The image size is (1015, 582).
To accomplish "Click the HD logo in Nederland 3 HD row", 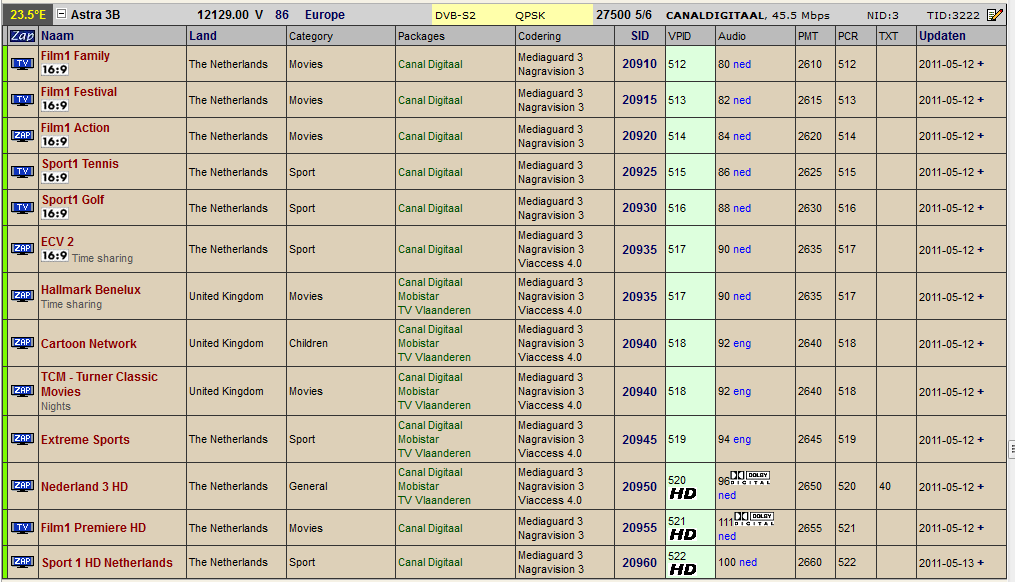I will pyautogui.click(x=683, y=493).
